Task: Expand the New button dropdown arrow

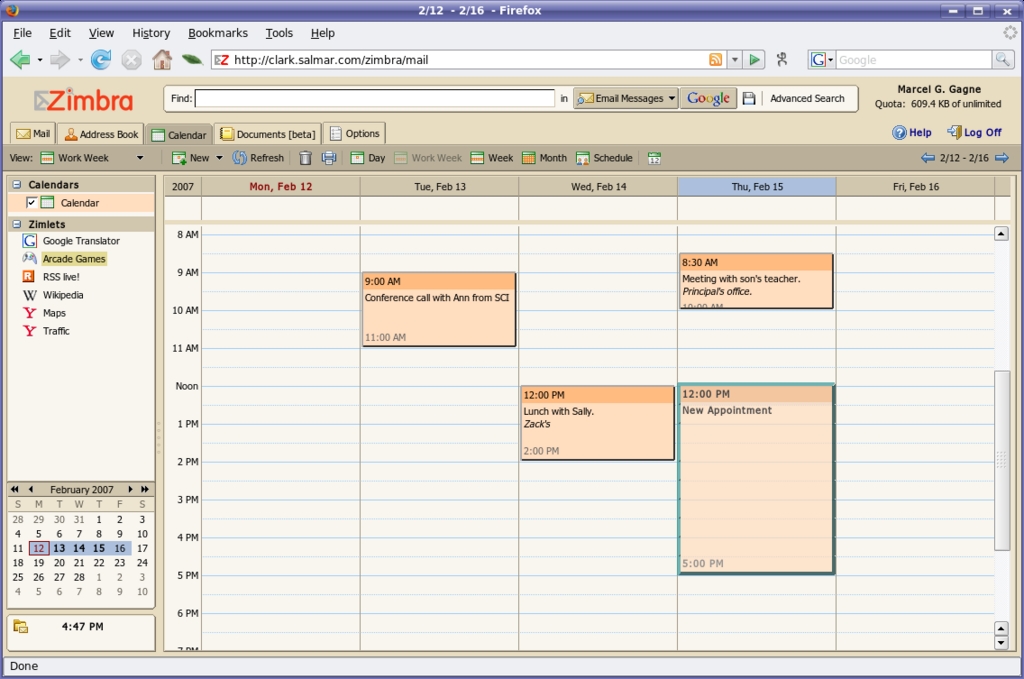Action: coord(219,158)
